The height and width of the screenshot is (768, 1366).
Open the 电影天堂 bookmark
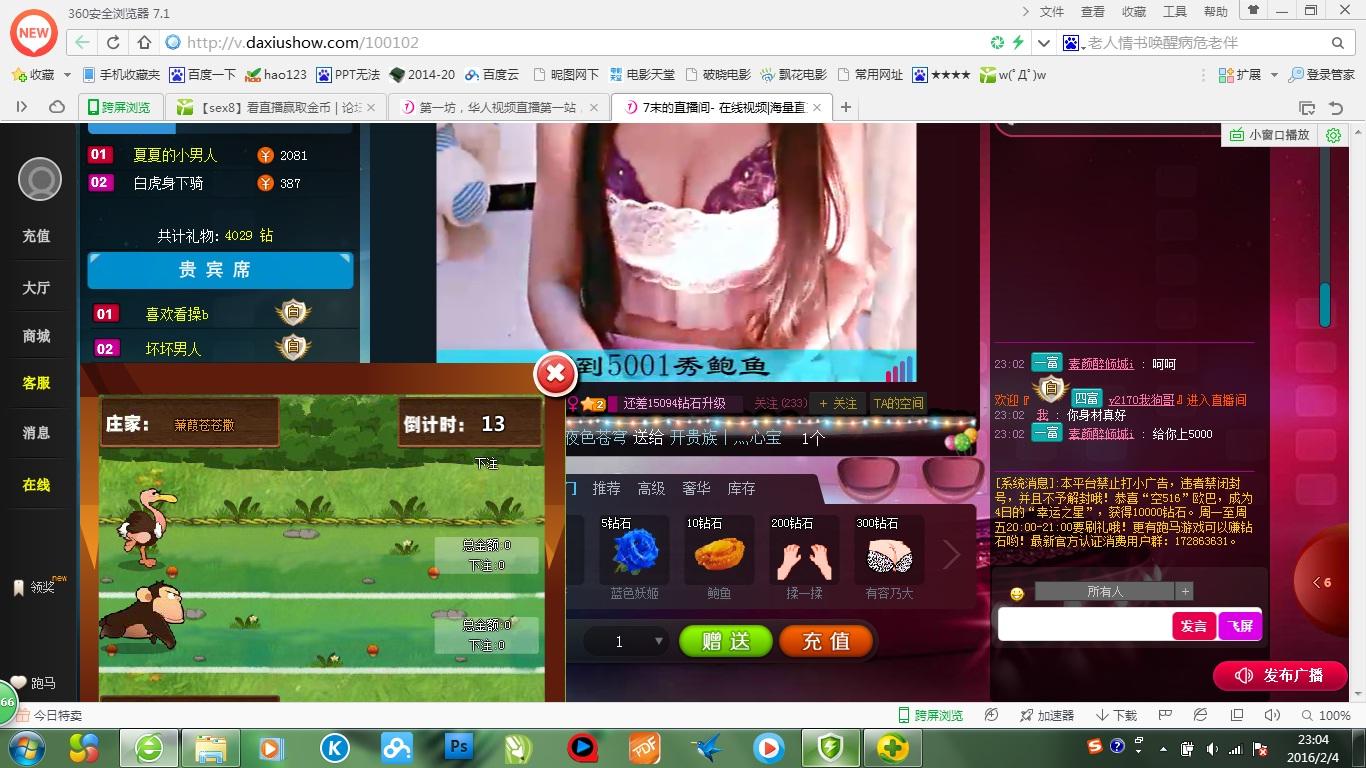[641, 74]
